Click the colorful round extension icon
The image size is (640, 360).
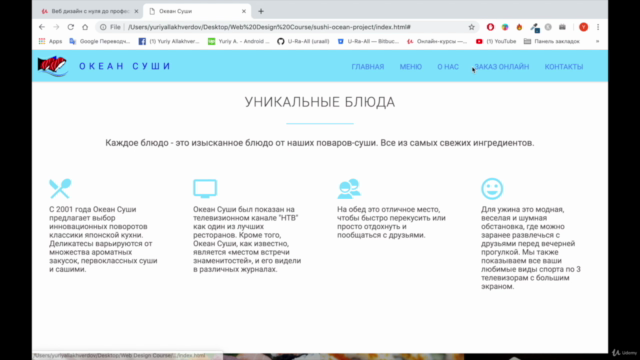point(505,27)
